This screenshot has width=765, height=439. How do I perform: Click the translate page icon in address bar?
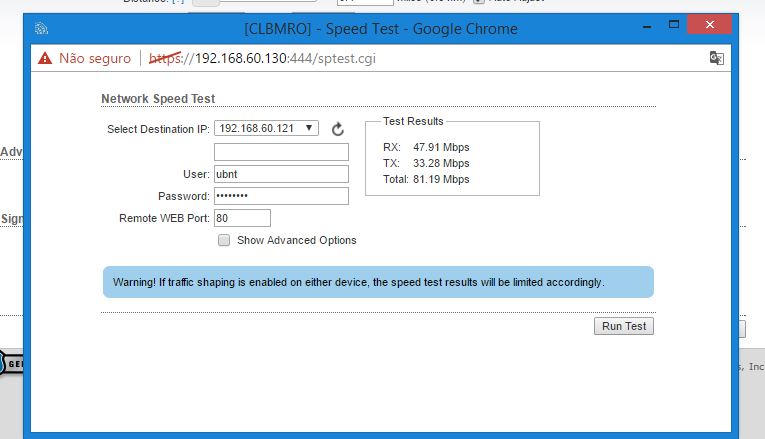pos(716,58)
